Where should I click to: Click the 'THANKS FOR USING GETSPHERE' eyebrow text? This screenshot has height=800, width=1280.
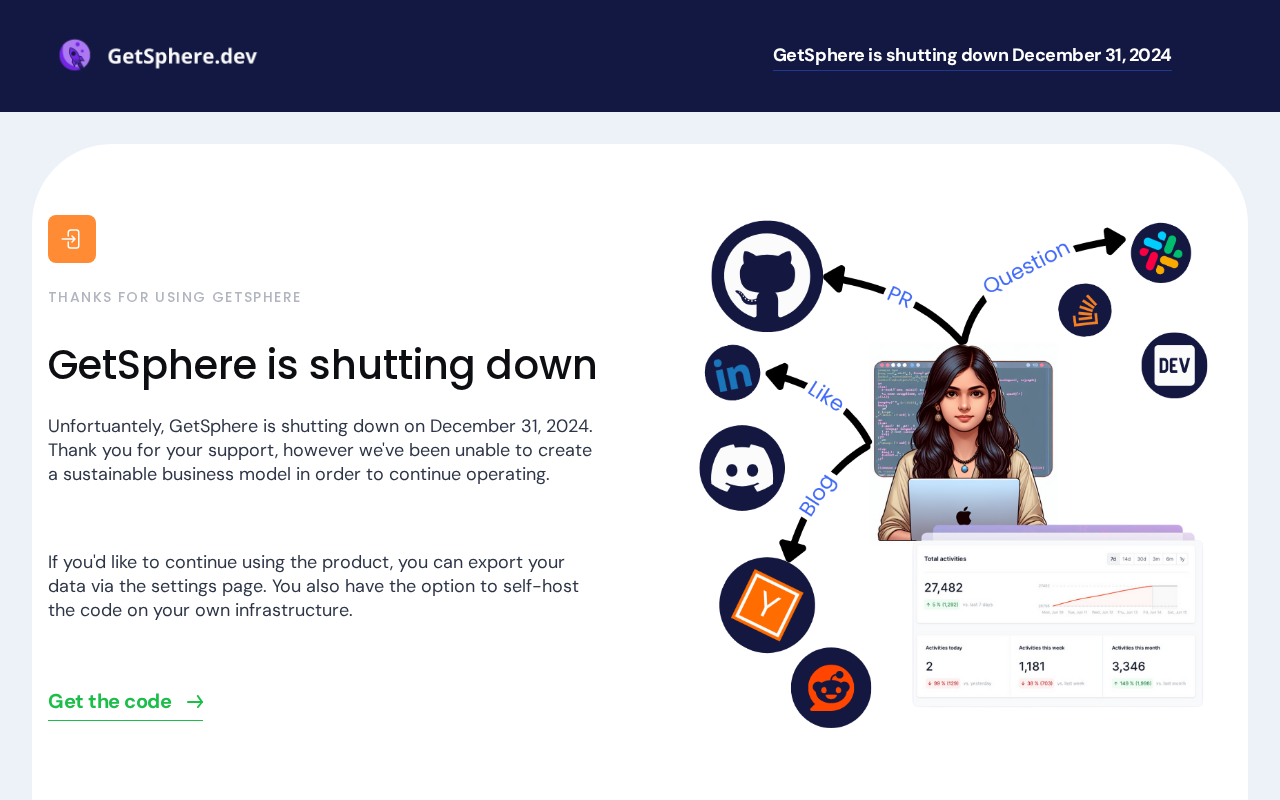point(175,297)
